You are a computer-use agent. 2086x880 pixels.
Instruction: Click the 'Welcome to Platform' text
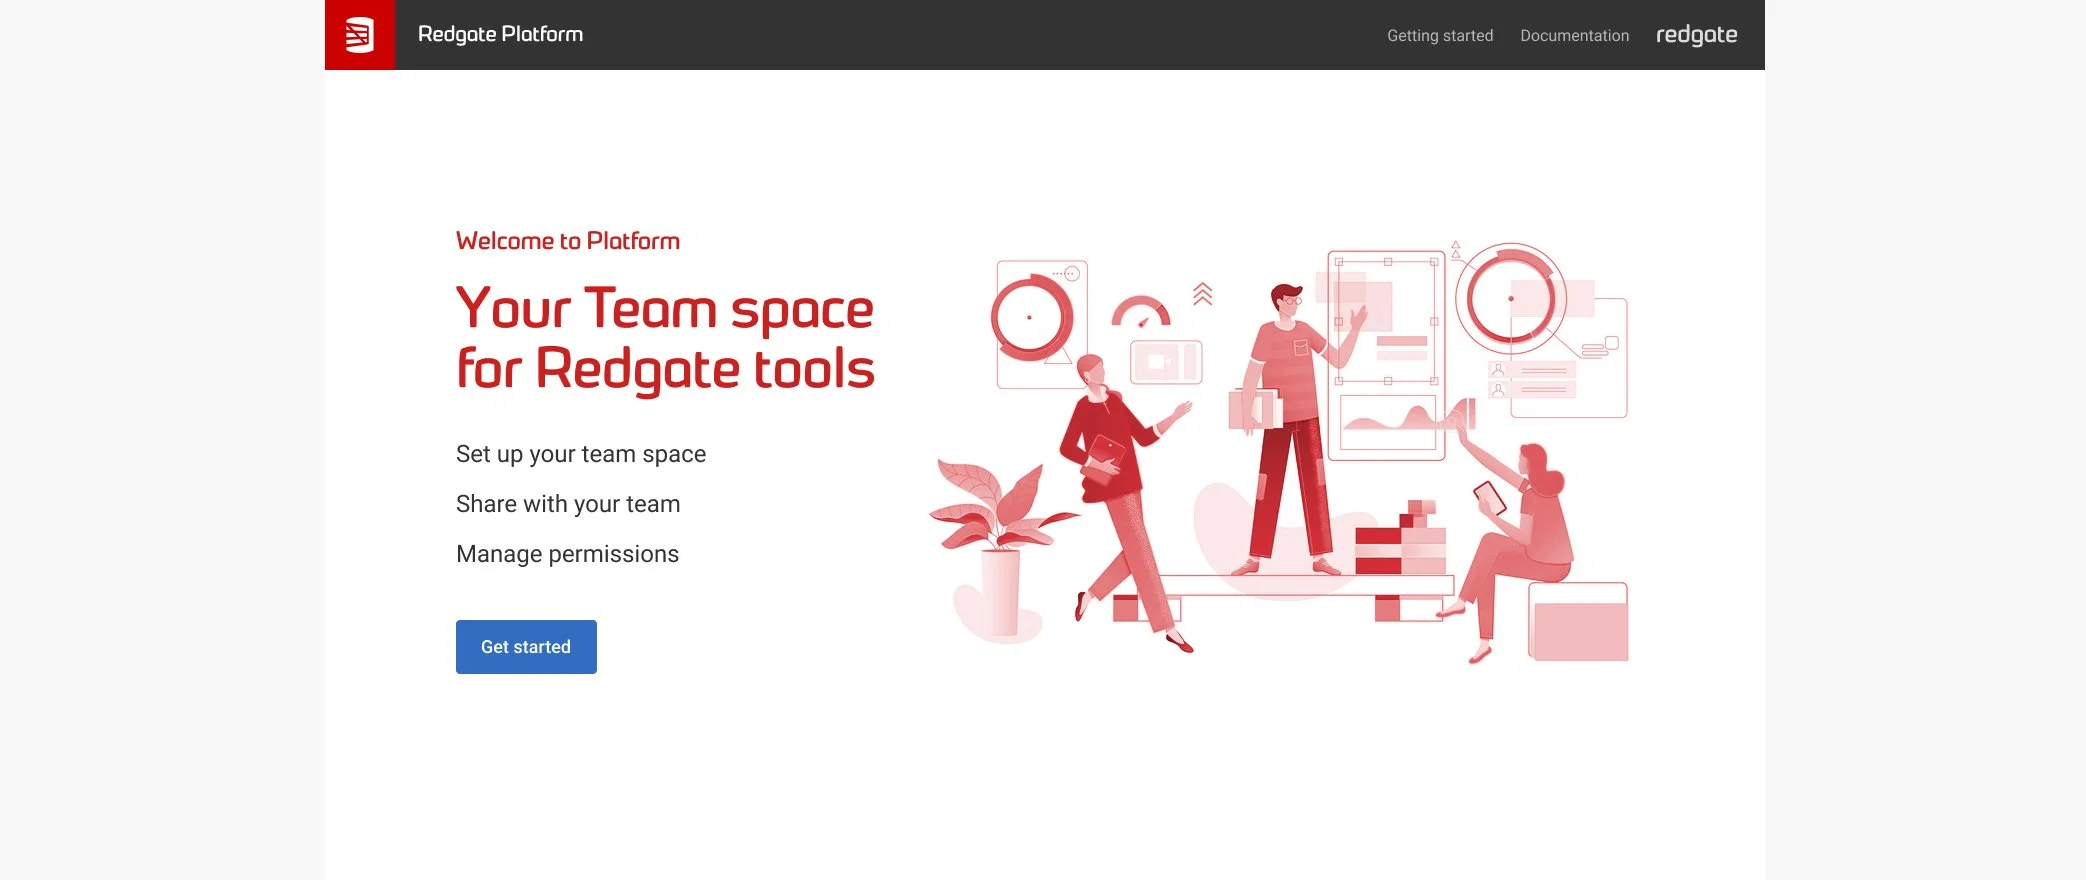pyautogui.click(x=568, y=241)
